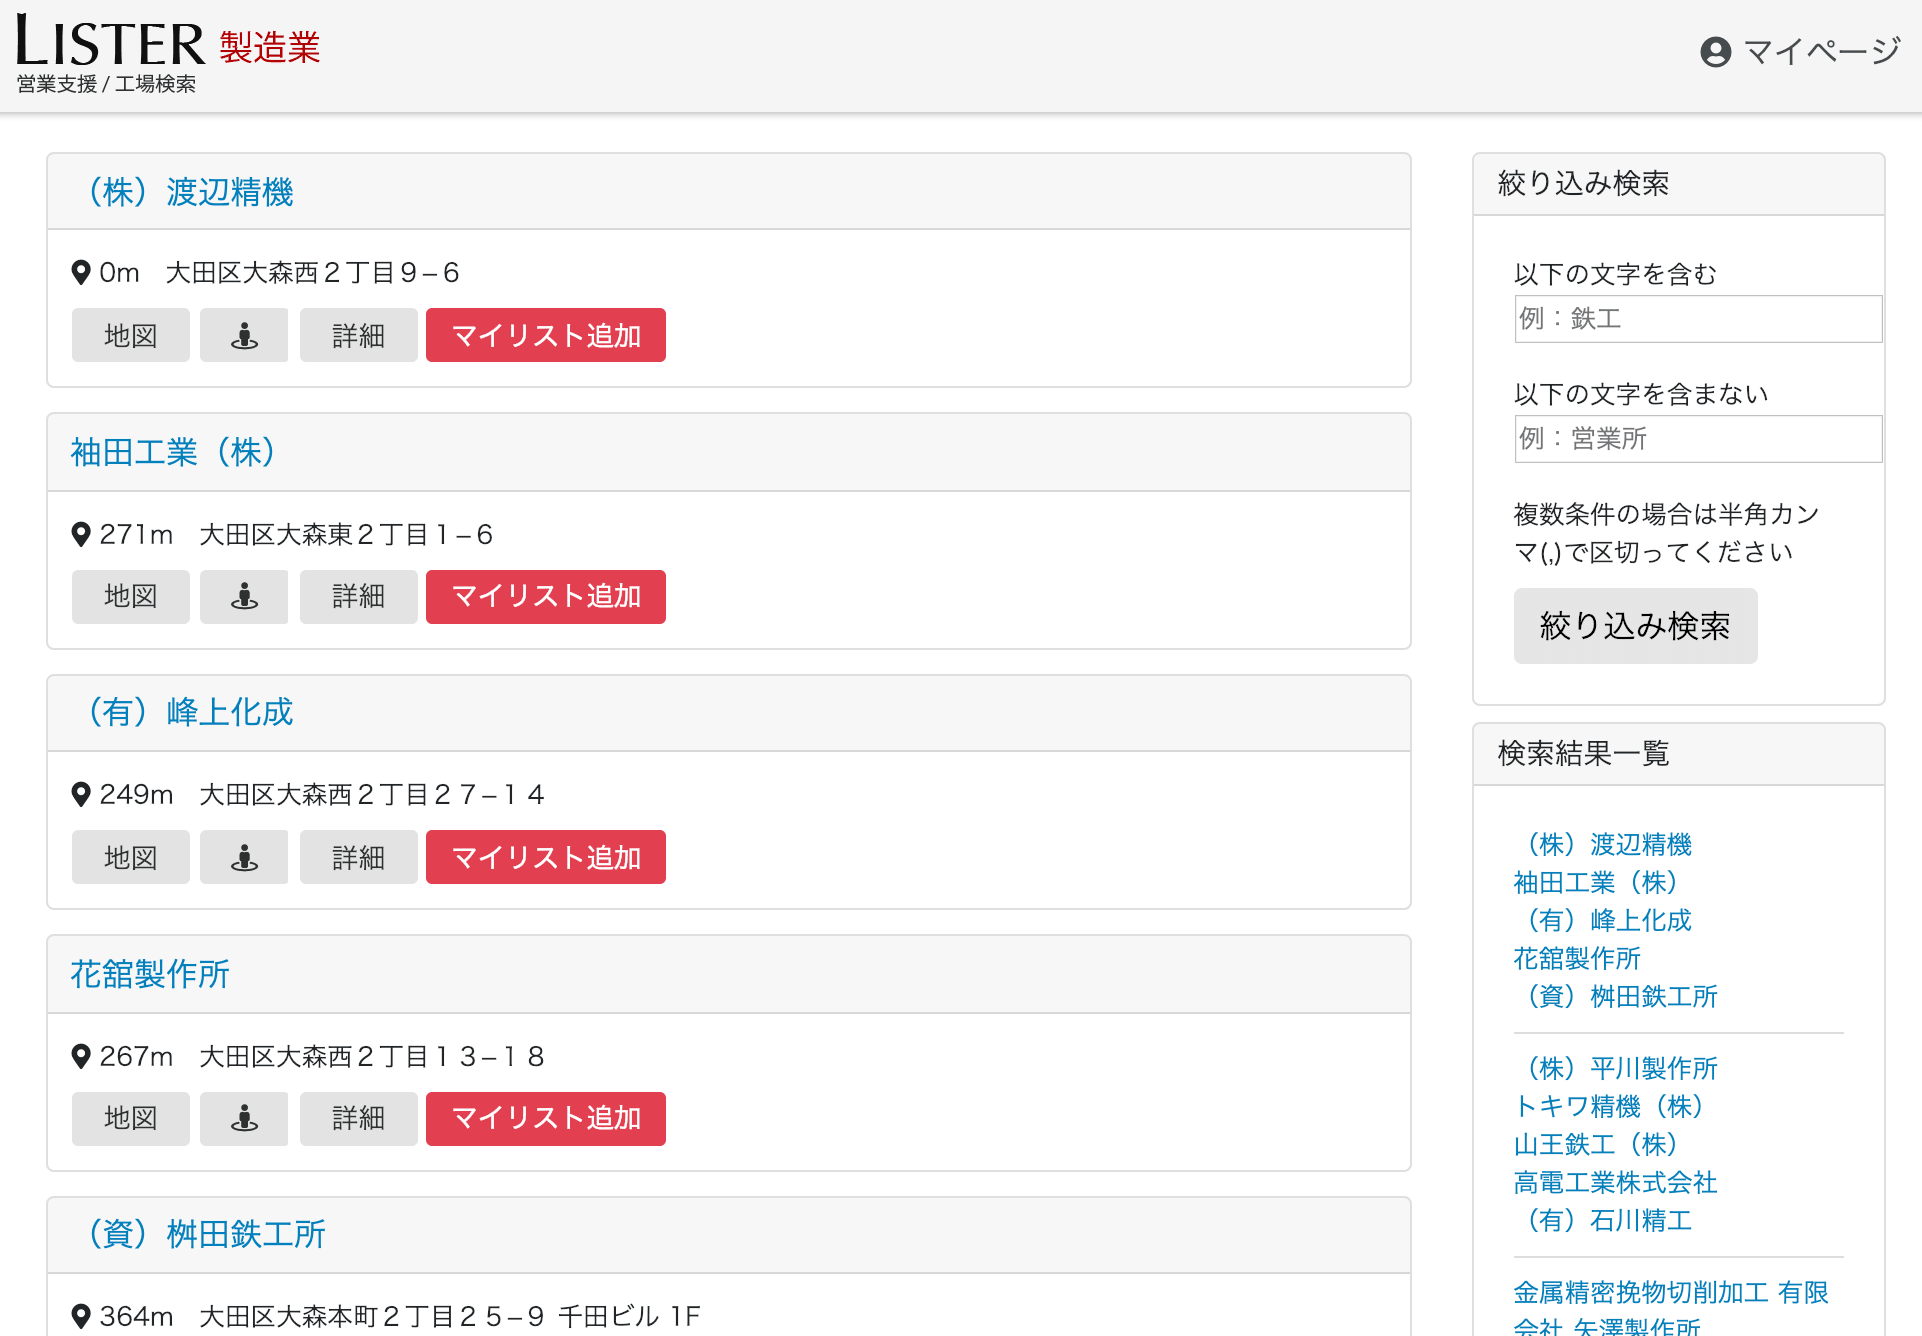The height and width of the screenshot is (1336, 1922).
Task: Click location pin icon next to 0m
Action: (82, 273)
